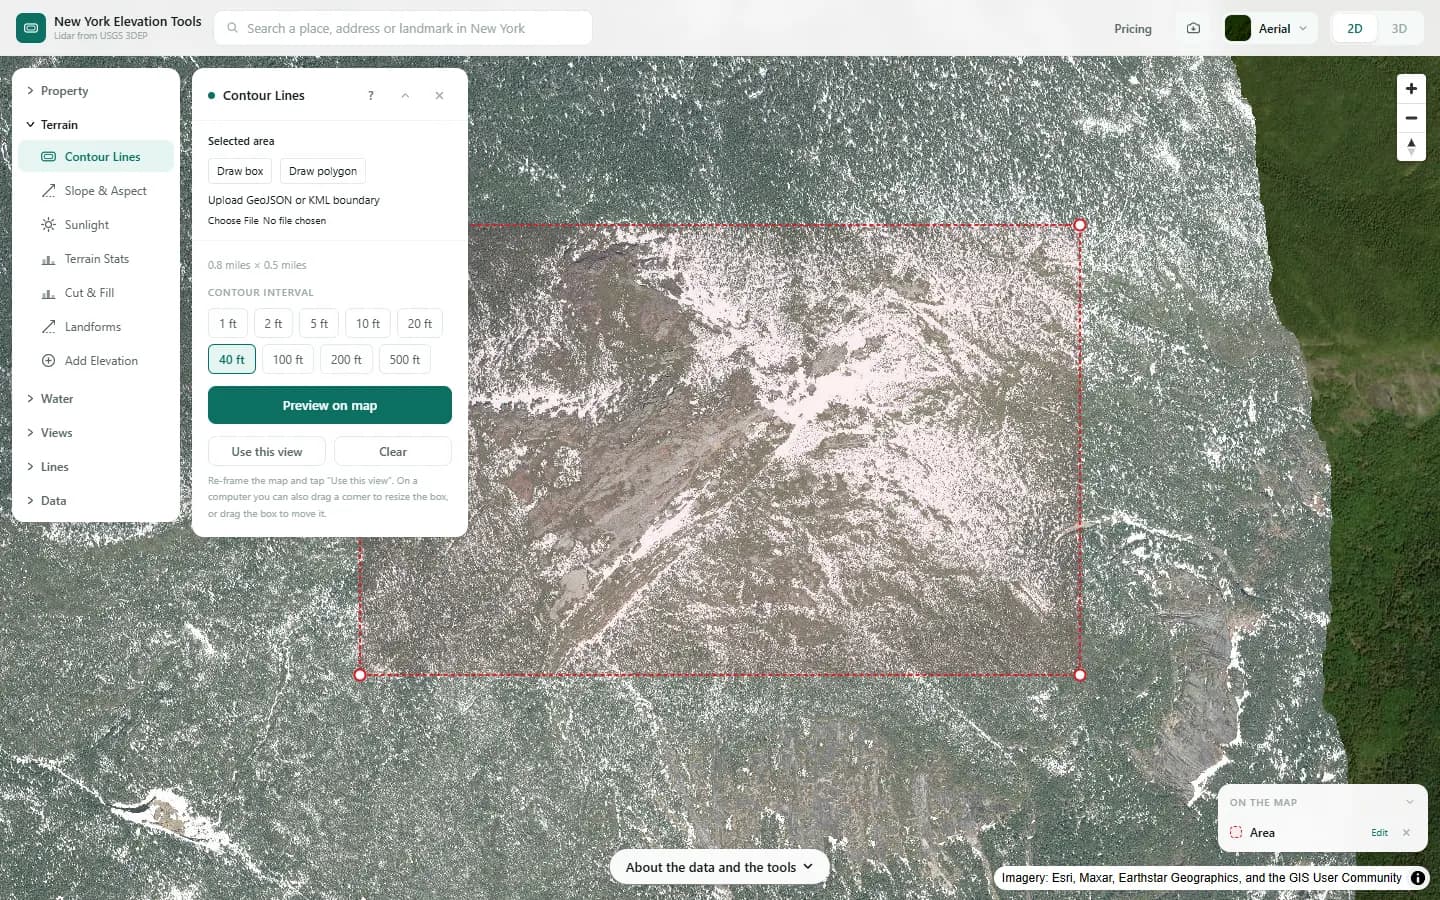Set contour interval to 5 ft
Screen dimensions: 1440x900
point(319,324)
